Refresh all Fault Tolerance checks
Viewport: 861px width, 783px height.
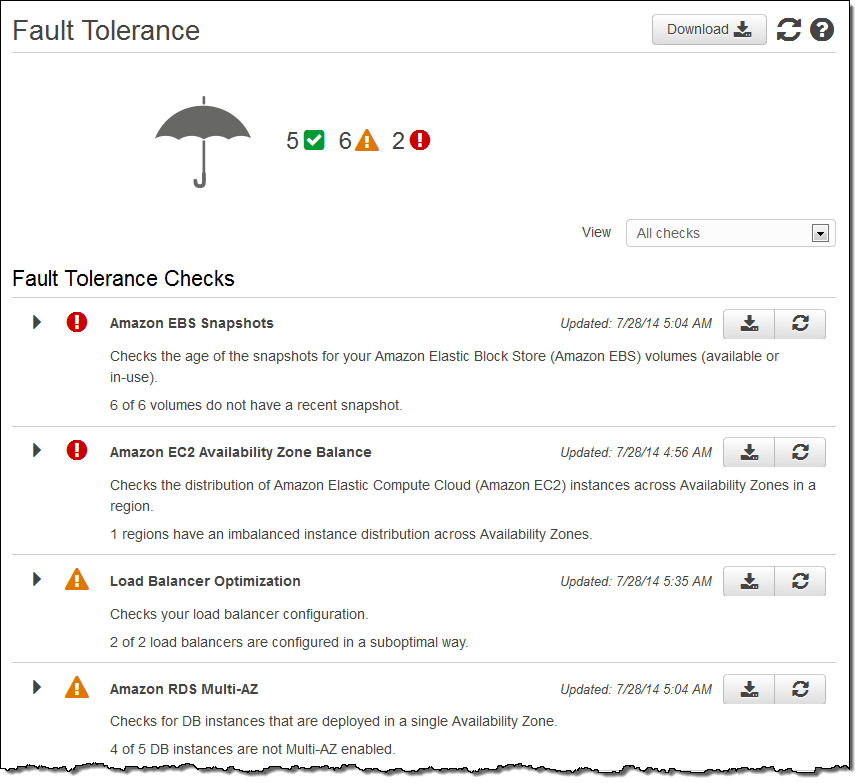[x=789, y=30]
